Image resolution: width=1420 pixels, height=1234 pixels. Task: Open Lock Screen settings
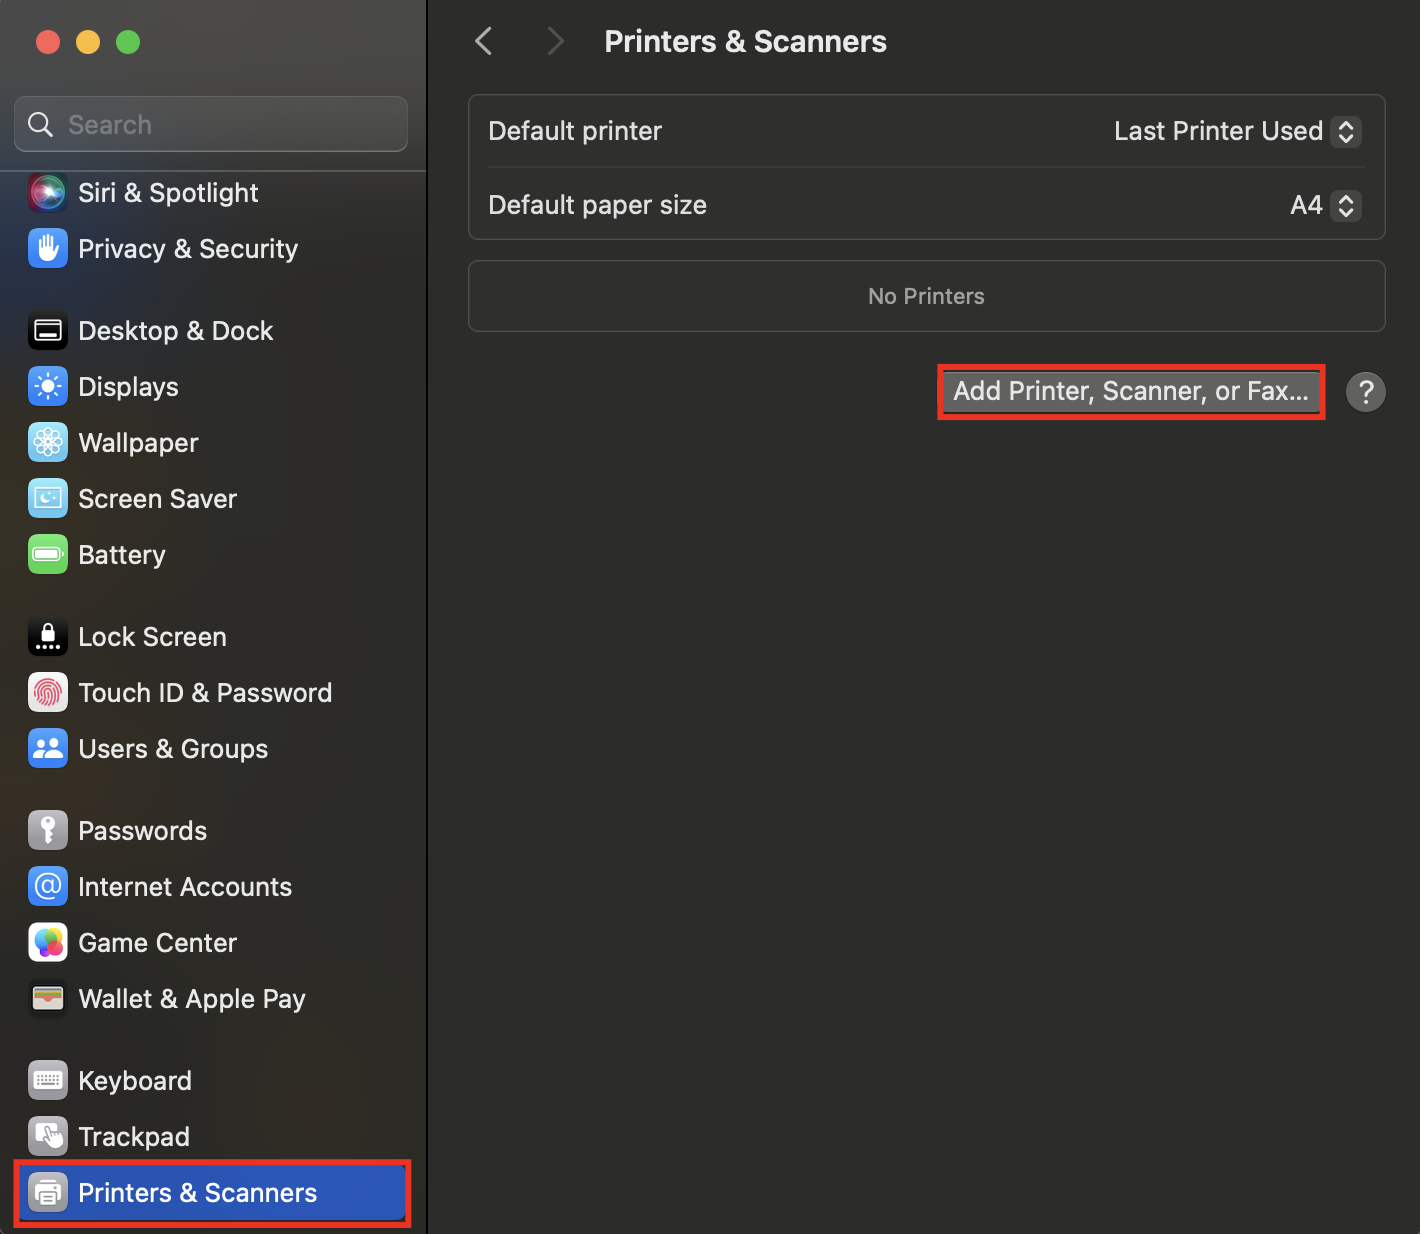coord(152,637)
